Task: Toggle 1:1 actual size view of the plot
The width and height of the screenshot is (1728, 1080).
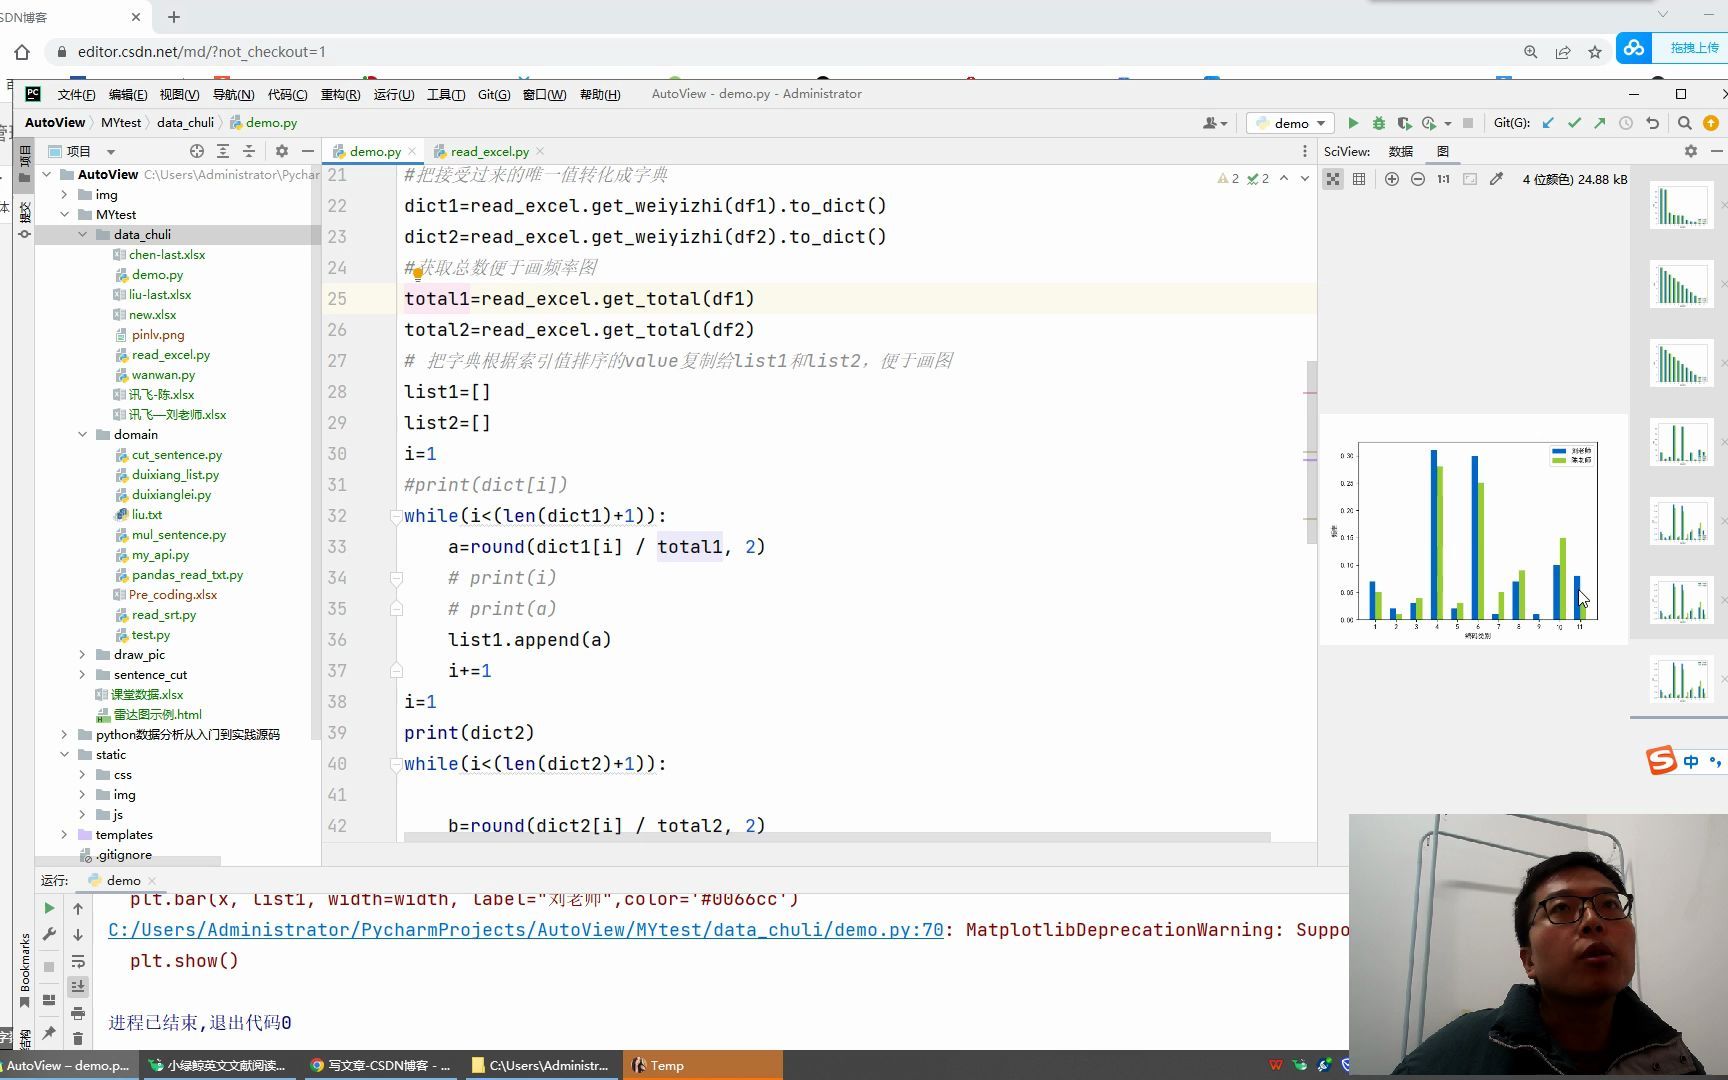Action: [1443, 179]
